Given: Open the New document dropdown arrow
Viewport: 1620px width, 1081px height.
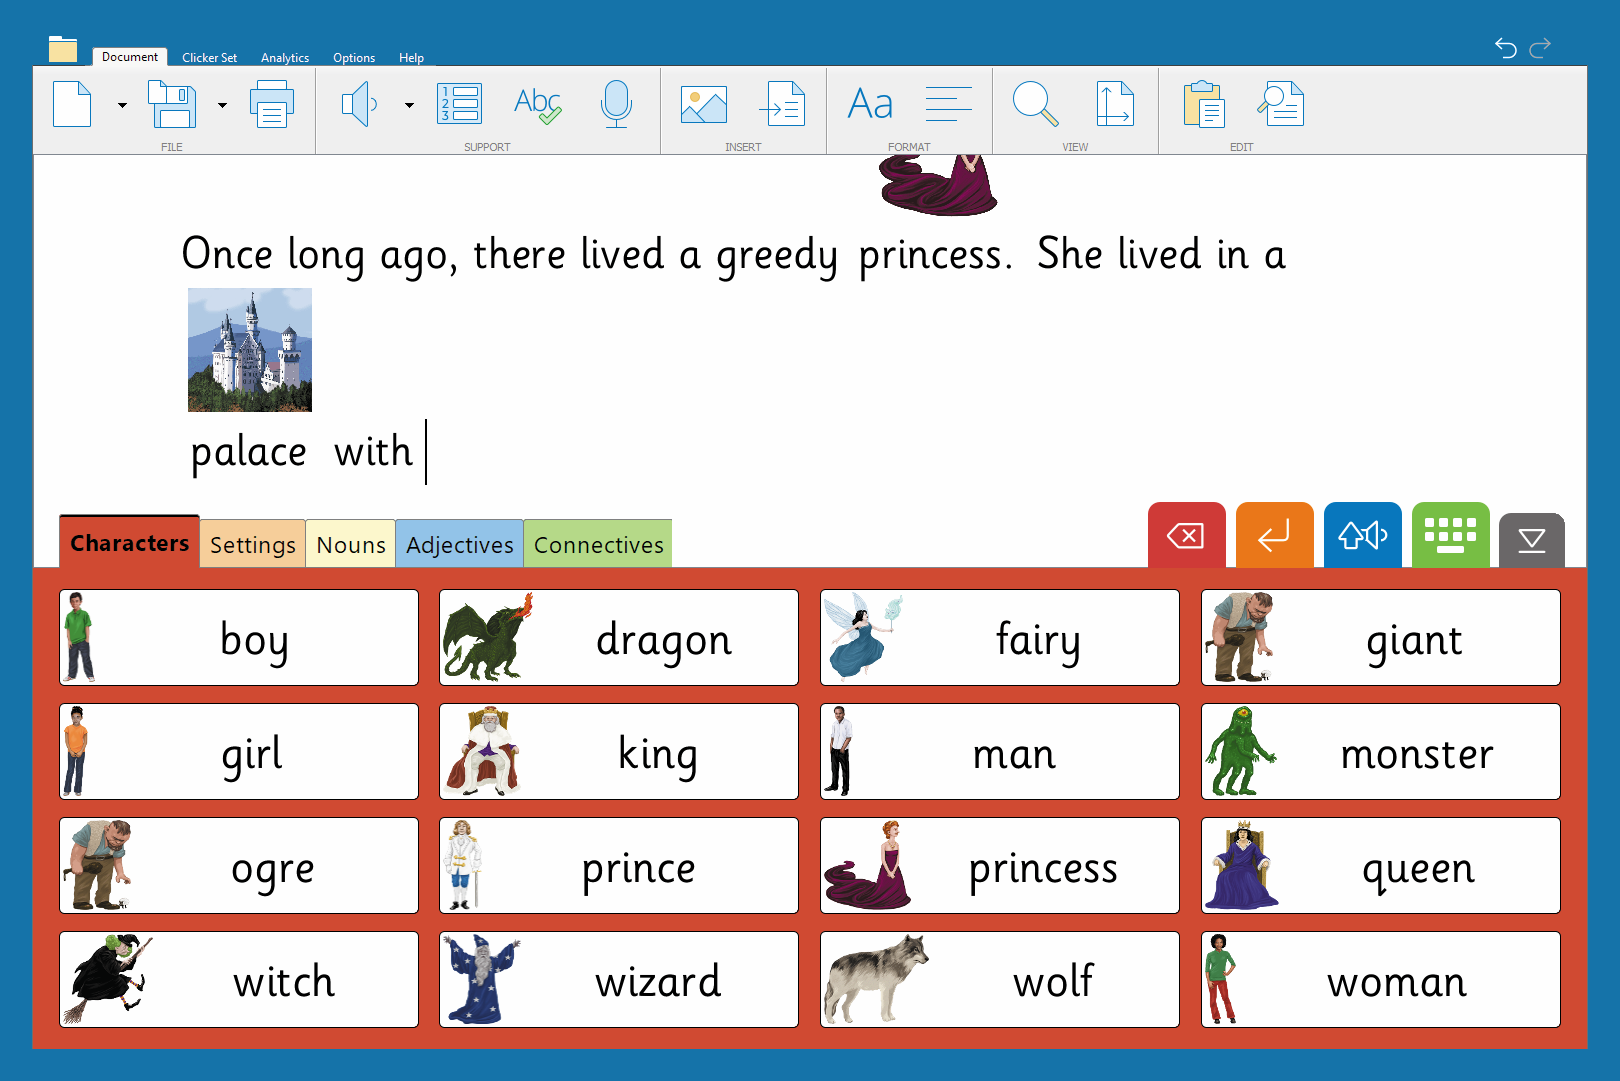Looking at the screenshot, I should tap(122, 106).
